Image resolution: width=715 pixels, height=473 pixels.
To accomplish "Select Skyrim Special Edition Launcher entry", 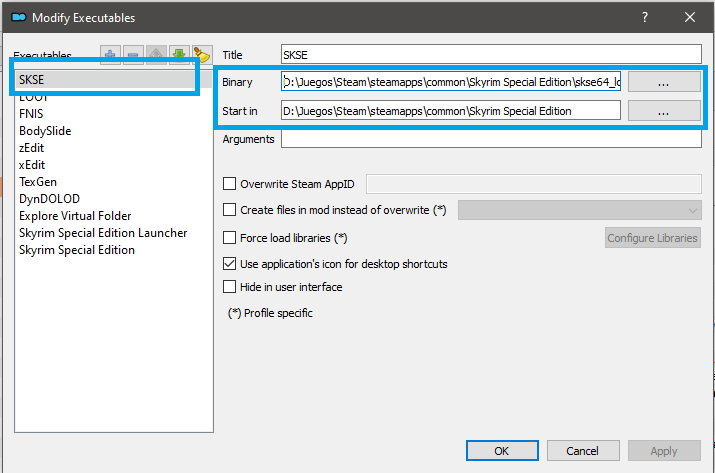I will (x=114, y=233).
